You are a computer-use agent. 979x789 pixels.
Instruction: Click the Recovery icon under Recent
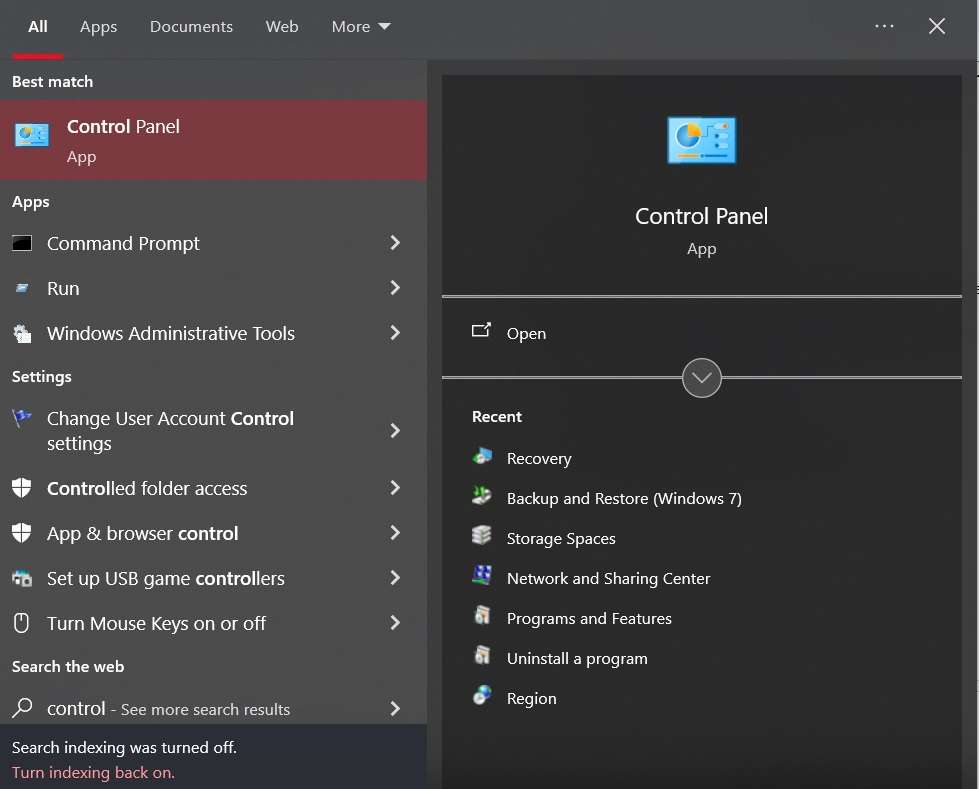coord(482,456)
